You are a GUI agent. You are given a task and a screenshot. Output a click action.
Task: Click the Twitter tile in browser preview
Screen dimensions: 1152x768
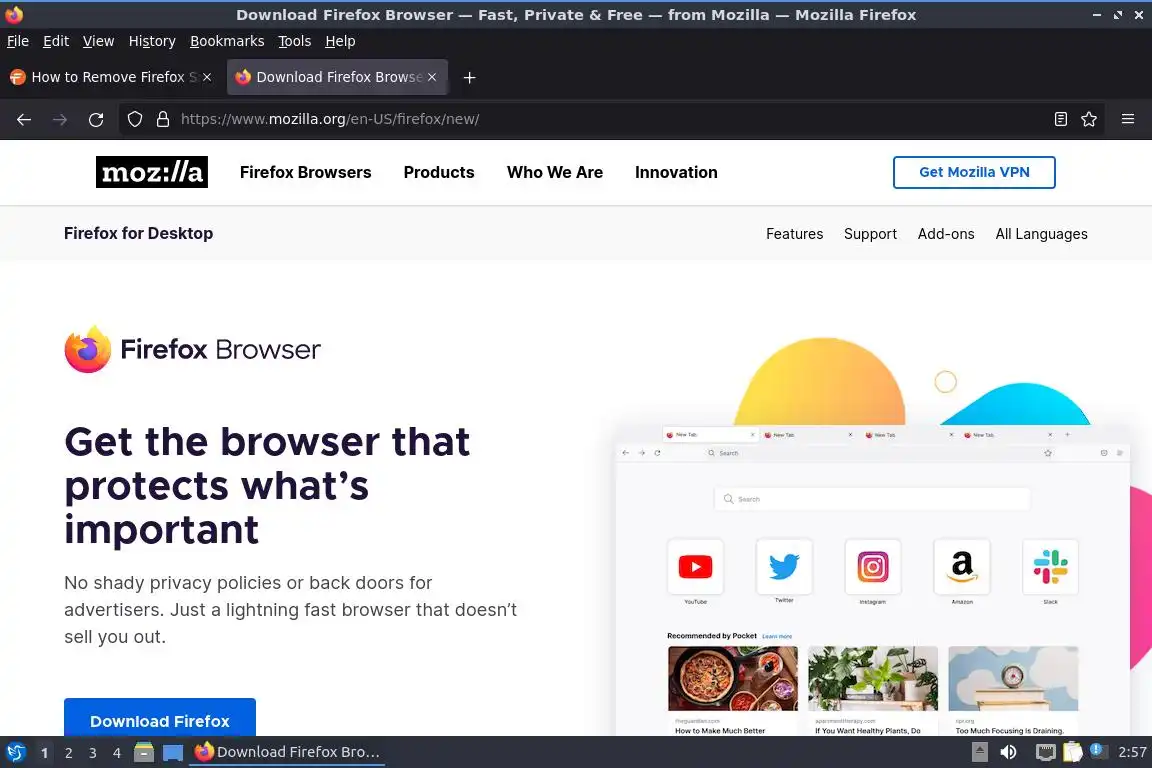[784, 567]
